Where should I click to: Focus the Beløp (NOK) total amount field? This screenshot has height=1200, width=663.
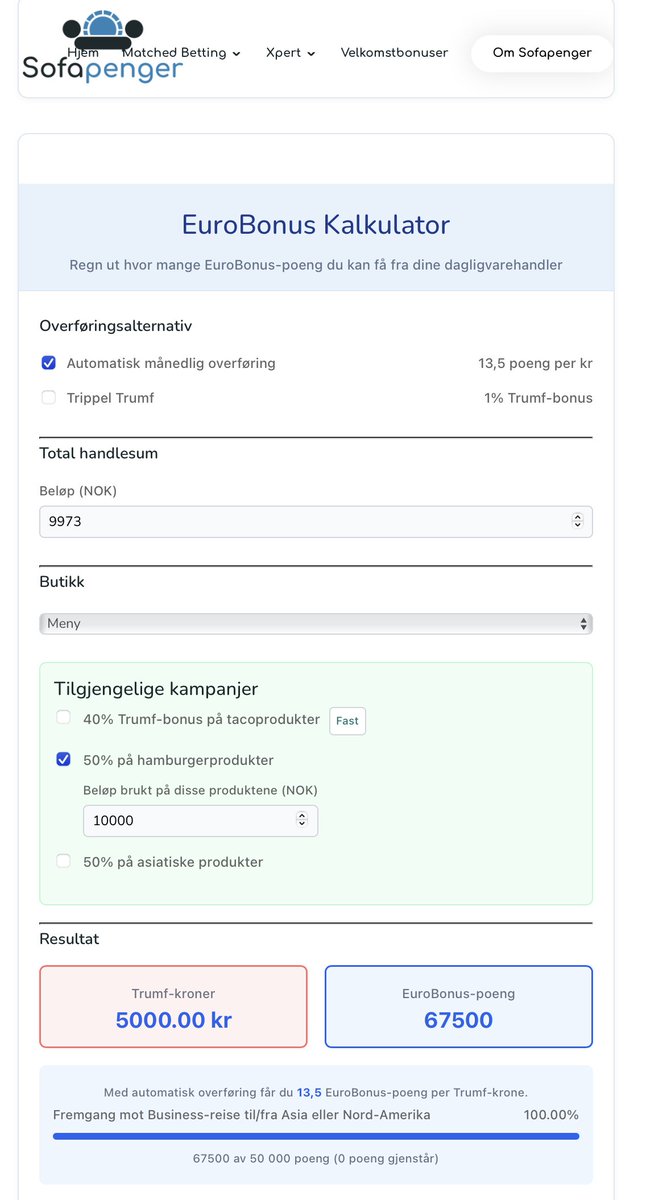click(316, 521)
